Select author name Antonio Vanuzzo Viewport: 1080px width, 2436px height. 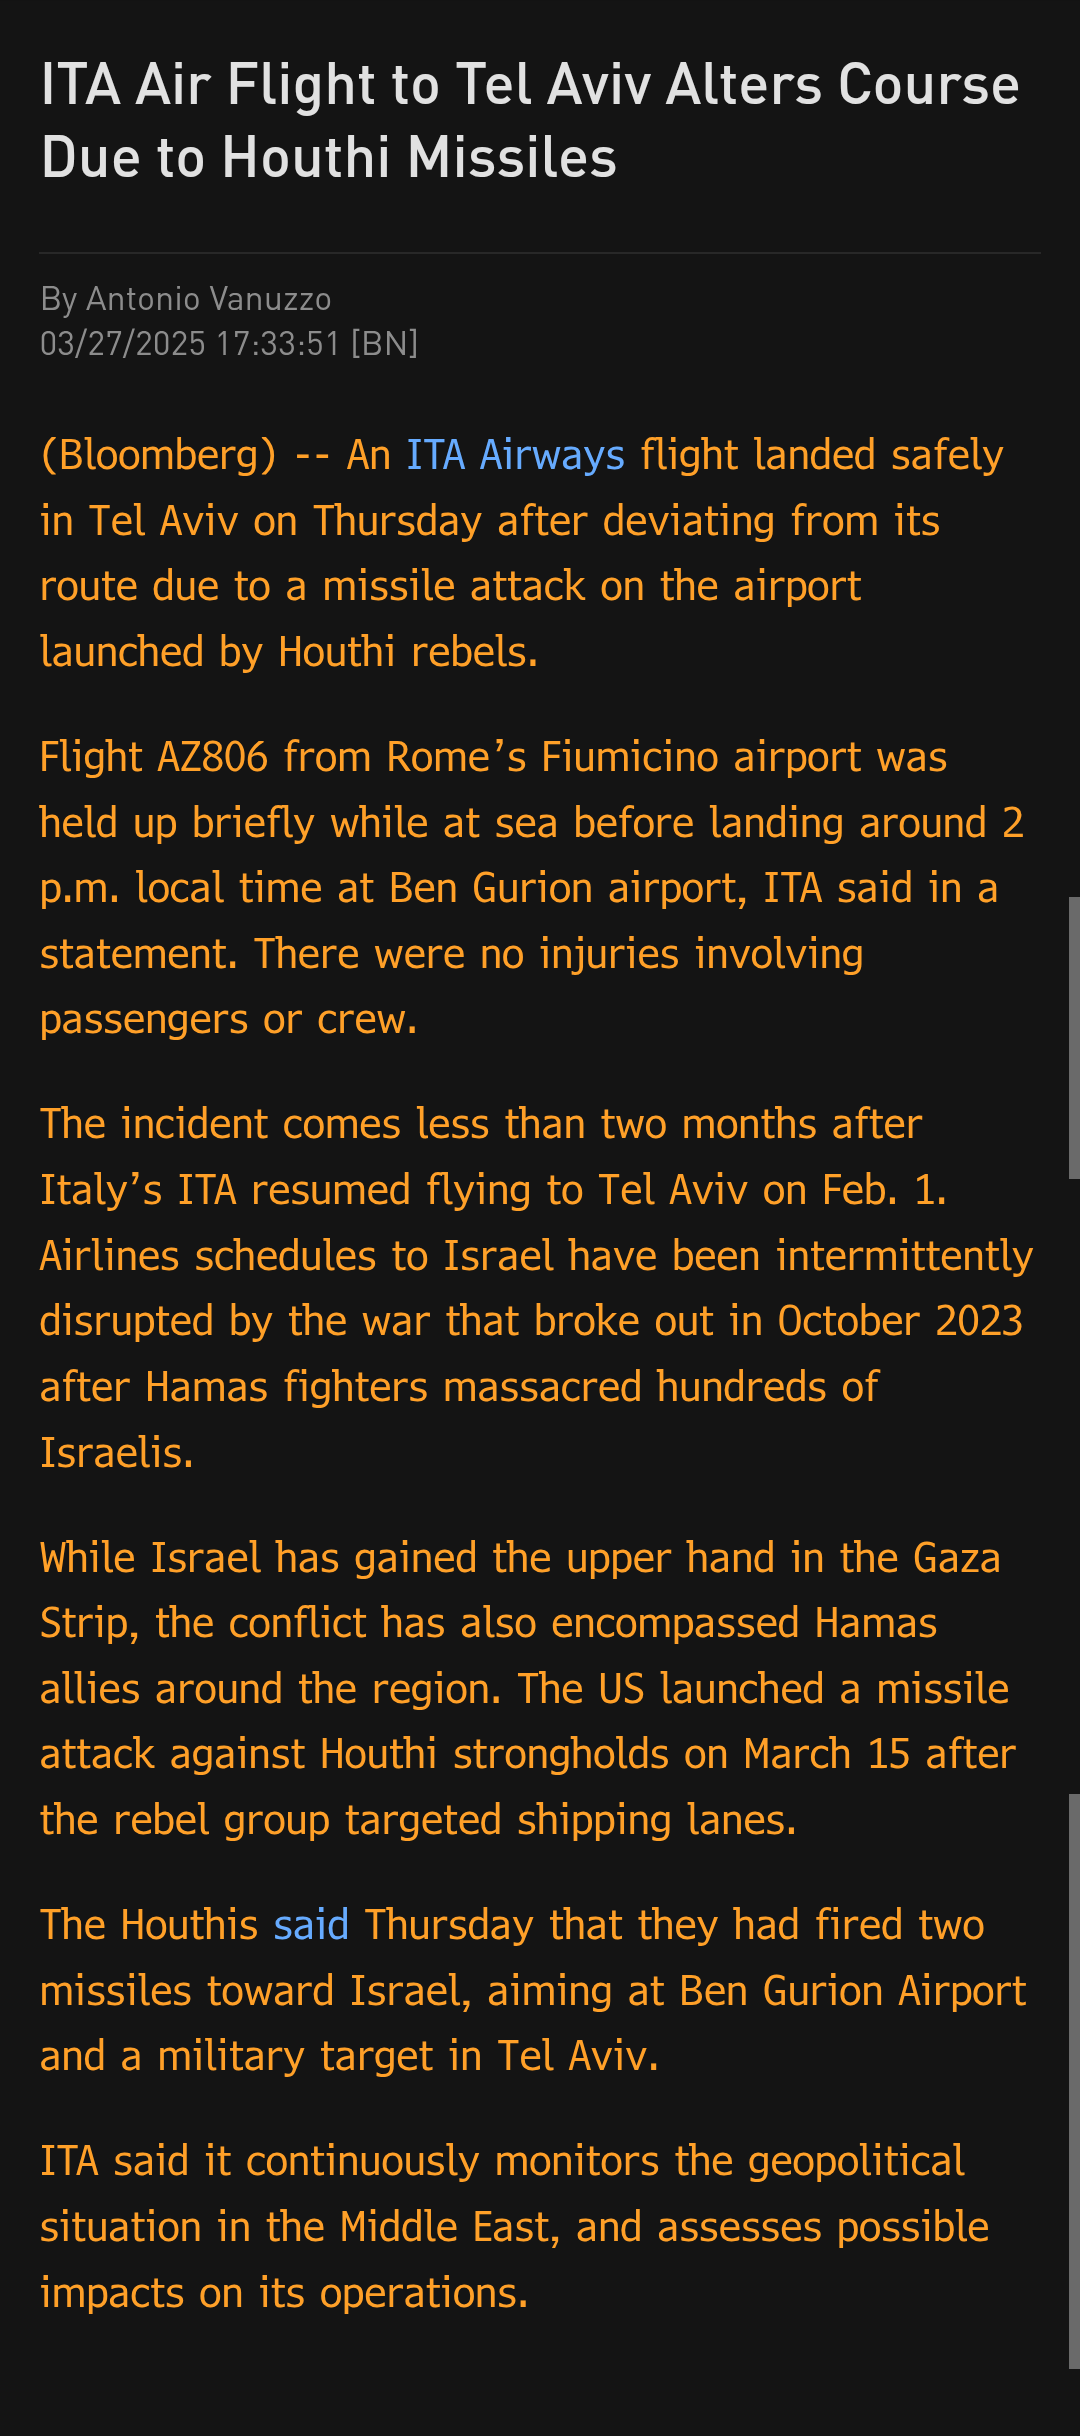(x=209, y=299)
